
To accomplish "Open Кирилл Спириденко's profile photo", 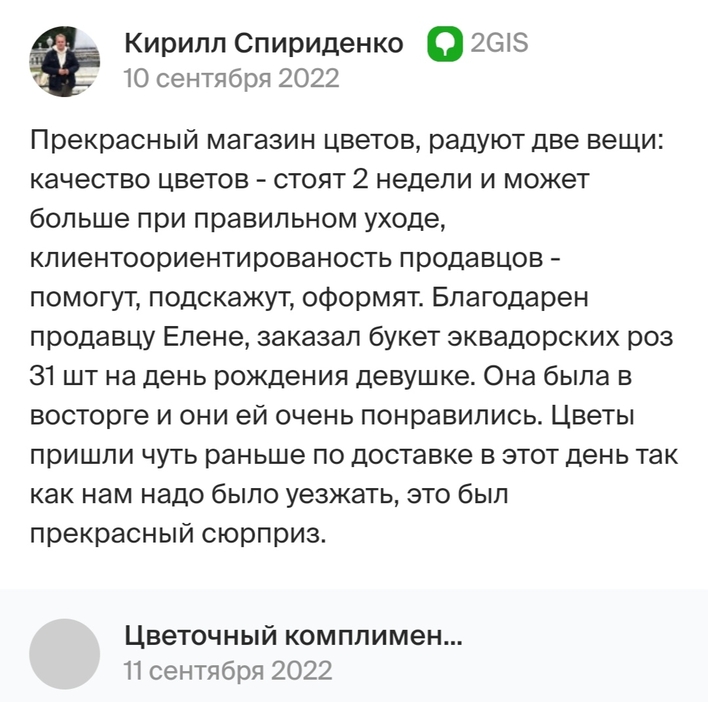I will pos(65,61).
